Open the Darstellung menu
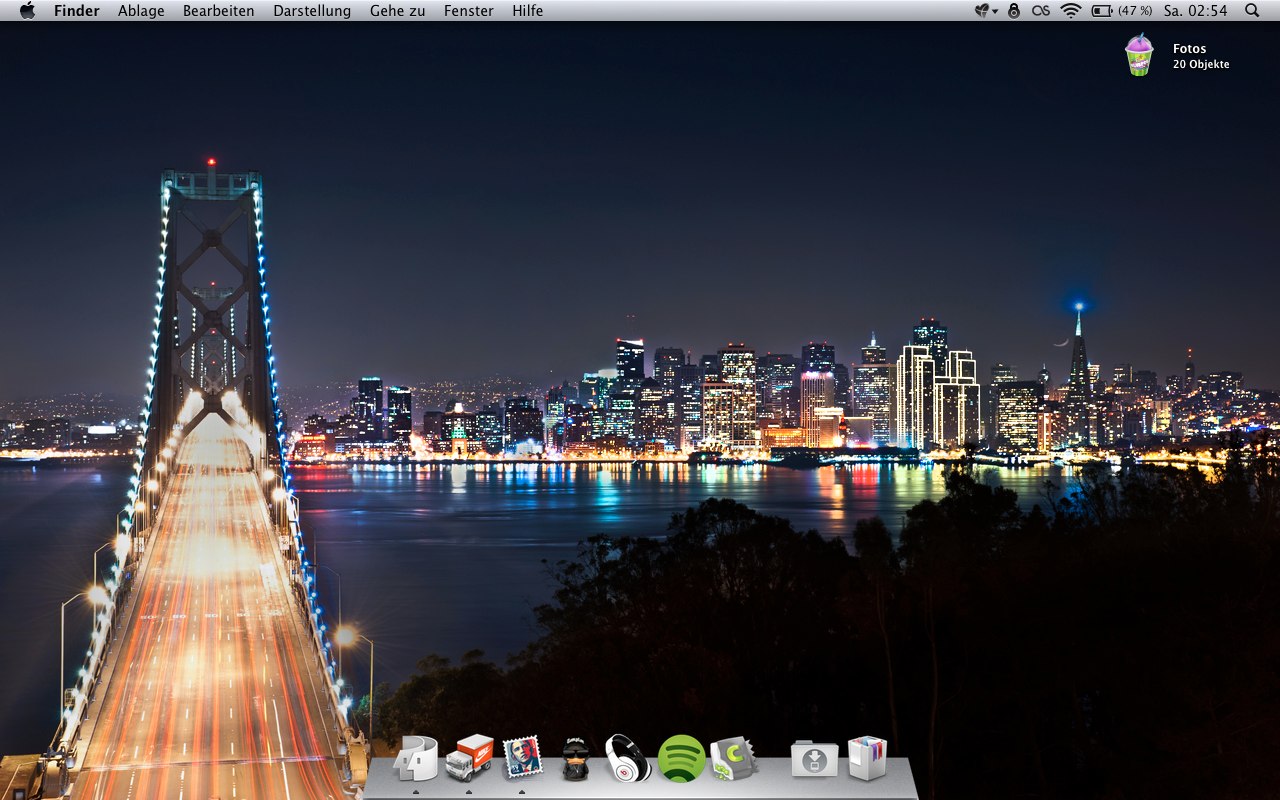This screenshot has width=1280, height=800. pyautogui.click(x=312, y=11)
